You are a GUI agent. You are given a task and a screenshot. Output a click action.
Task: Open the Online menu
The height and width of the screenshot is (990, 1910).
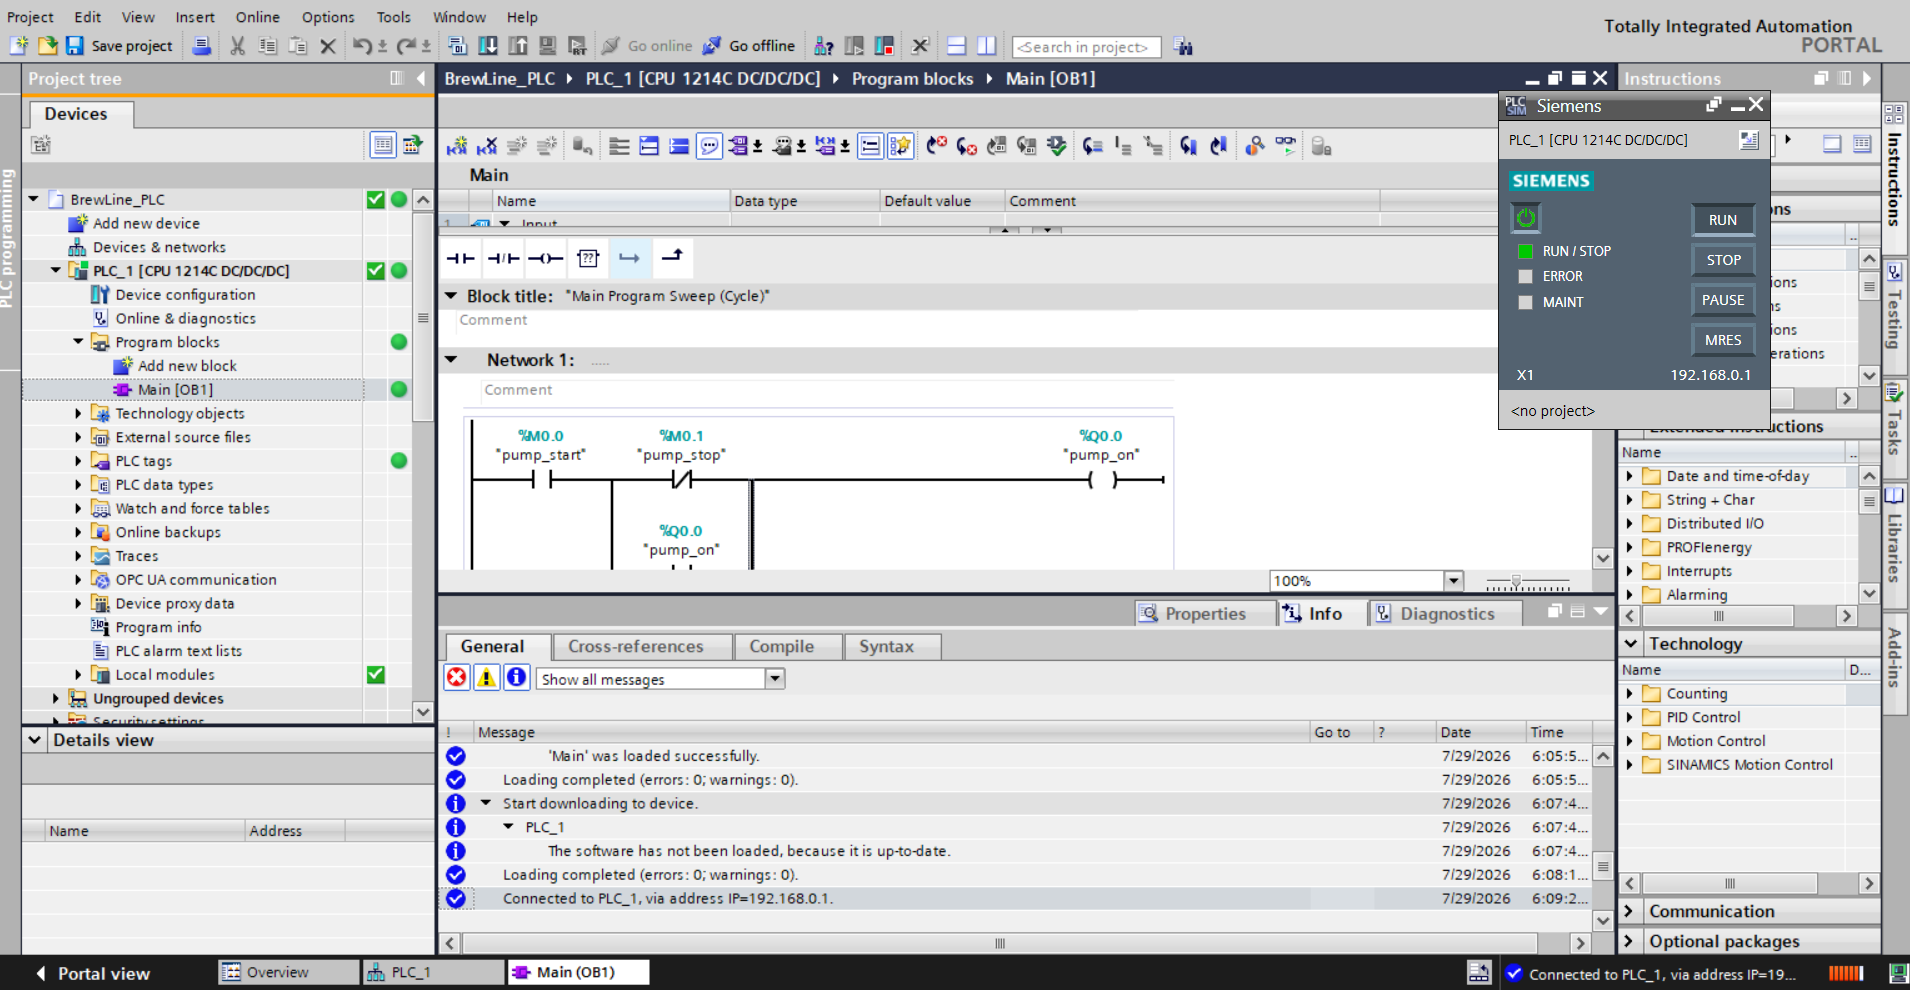(x=257, y=17)
